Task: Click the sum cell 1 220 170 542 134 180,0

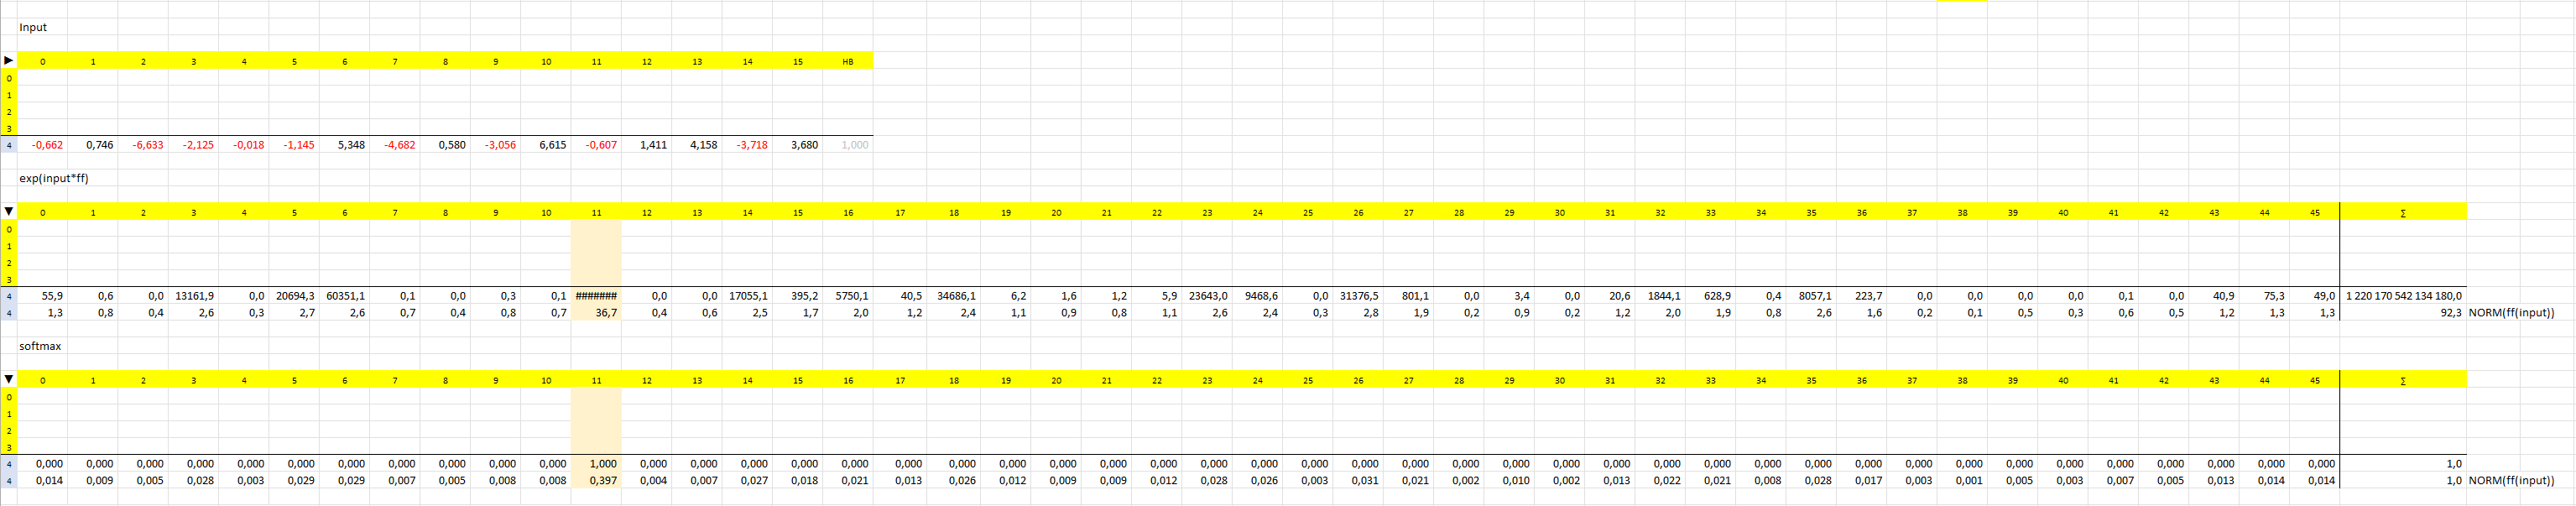Action: tap(2403, 296)
